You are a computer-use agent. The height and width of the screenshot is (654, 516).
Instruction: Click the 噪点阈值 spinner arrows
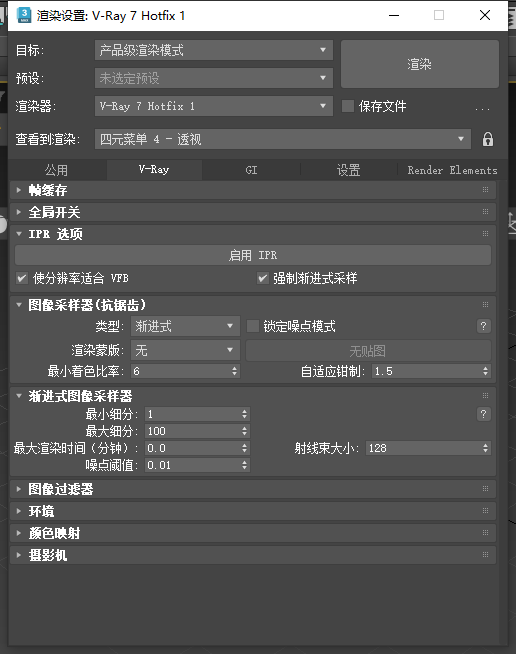(244, 465)
